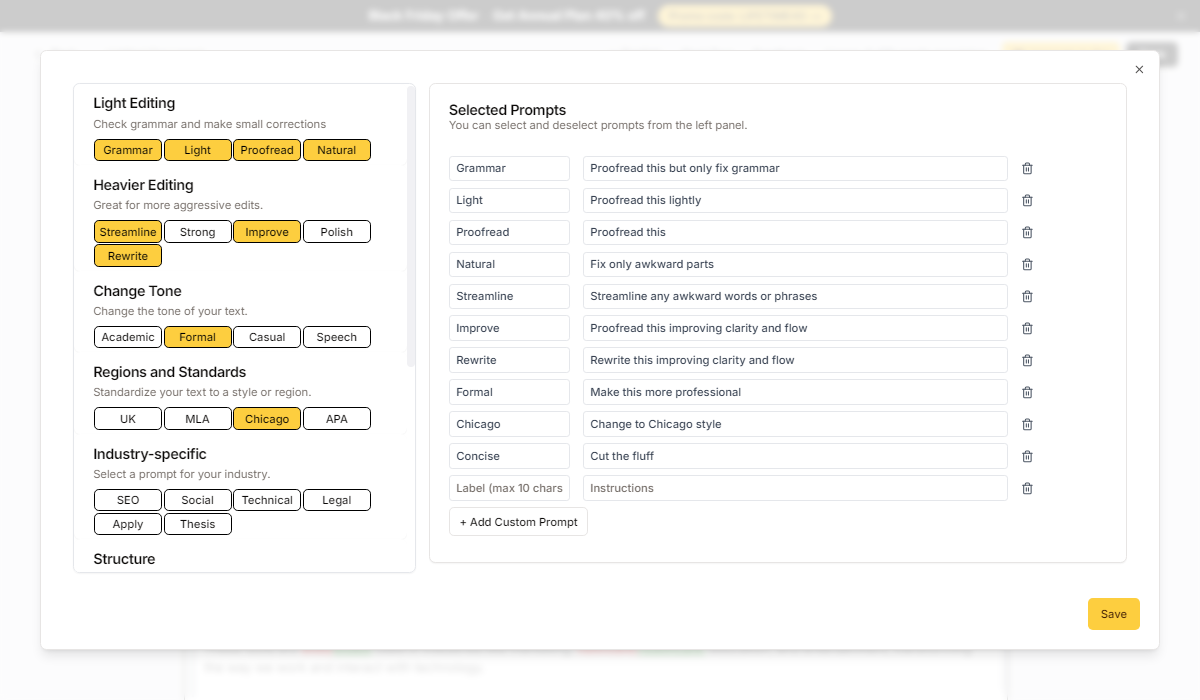Click Add Custom Prompt button
Viewport: 1200px width, 700px height.
[518, 522]
